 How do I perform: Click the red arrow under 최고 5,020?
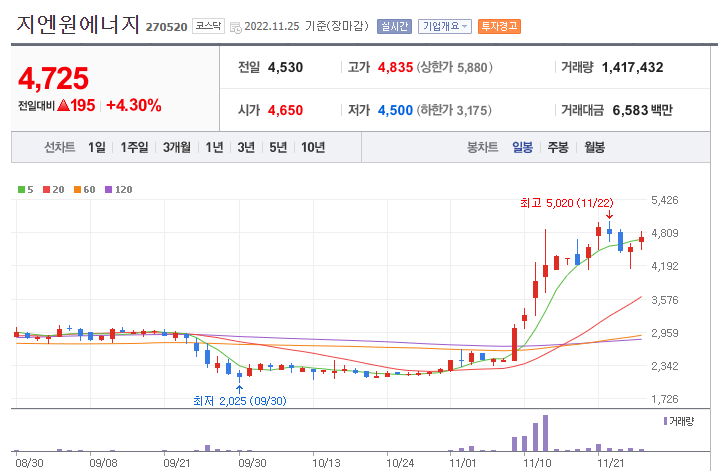pyautogui.click(x=609, y=214)
